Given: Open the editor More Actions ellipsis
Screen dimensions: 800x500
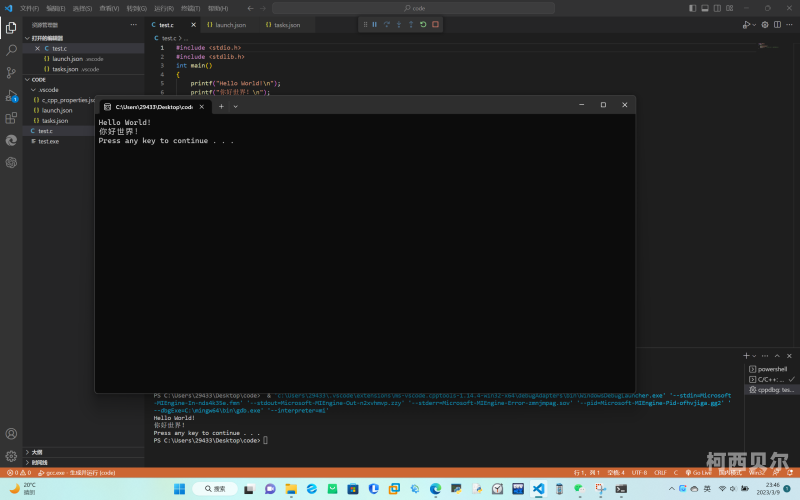Looking at the screenshot, I should [789, 24].
